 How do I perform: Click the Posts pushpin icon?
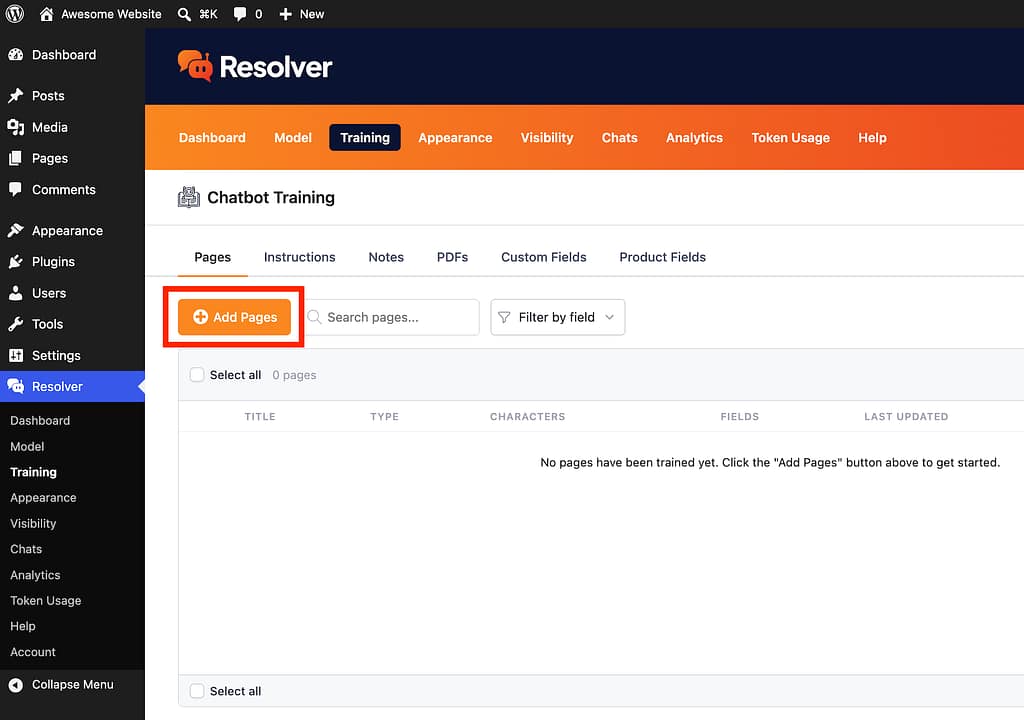pos(16,95)
